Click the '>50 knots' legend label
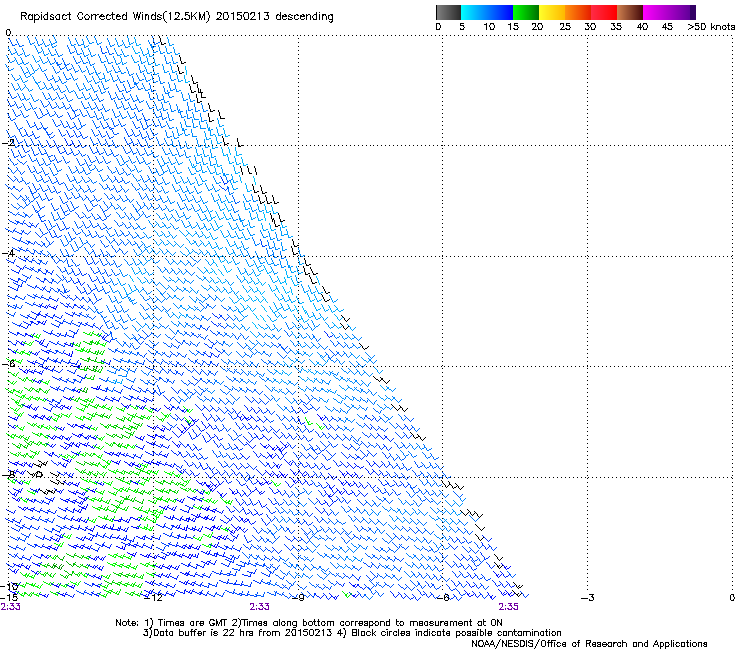The image size is (740, 650). point(711,27)
